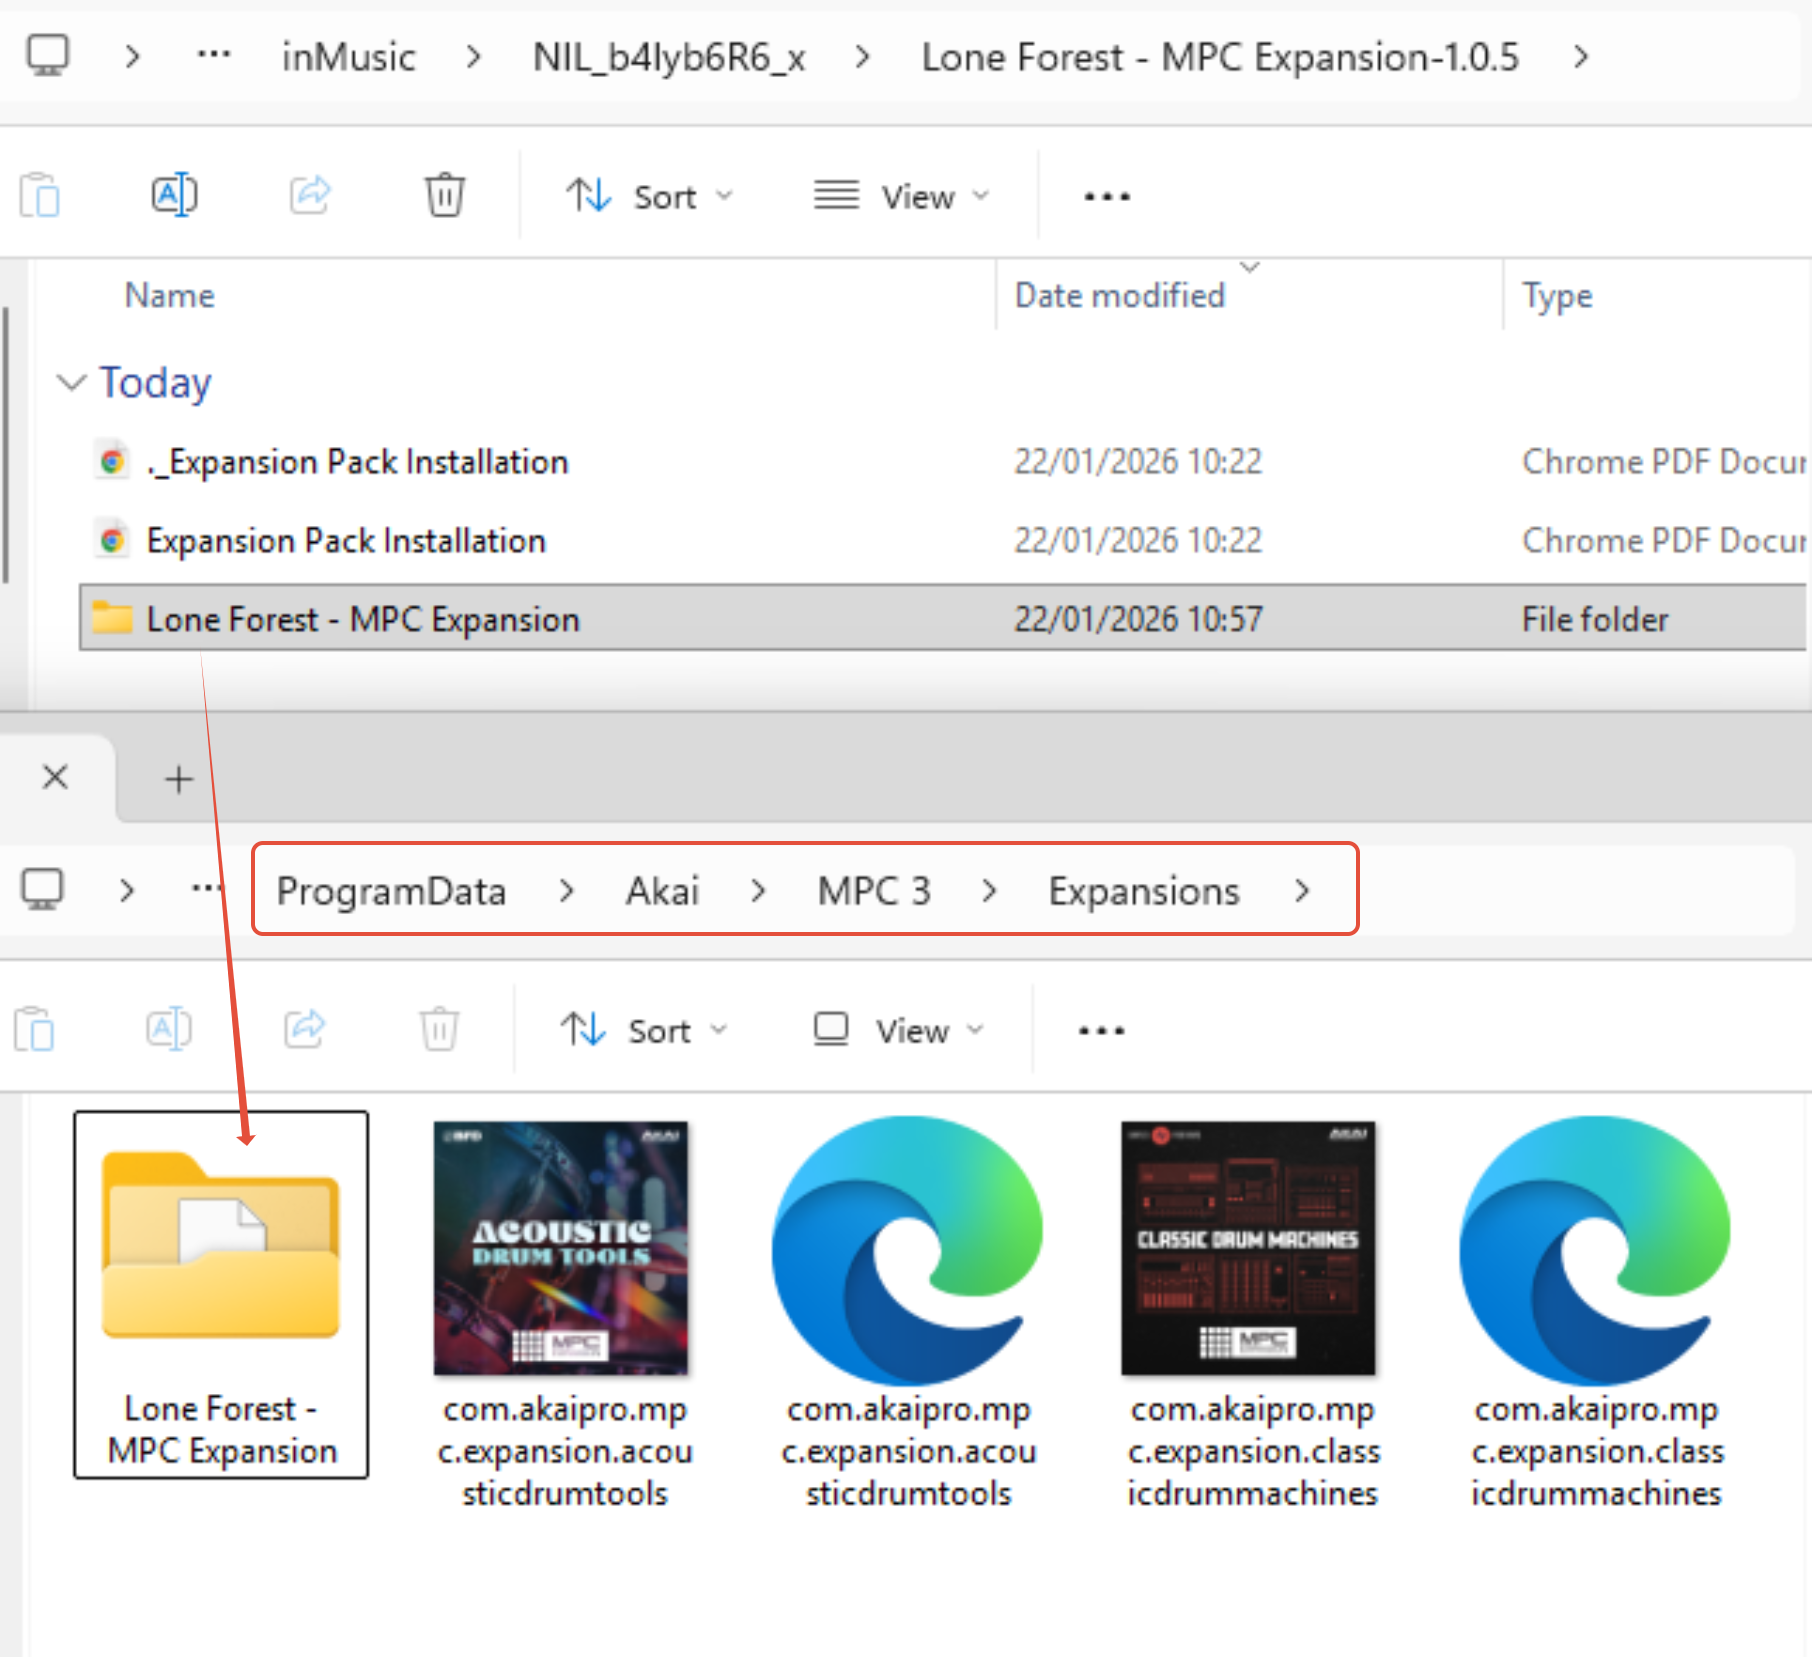
Task: Expand chevron after Expansions breadcrumb
Action: point(1302,891)
